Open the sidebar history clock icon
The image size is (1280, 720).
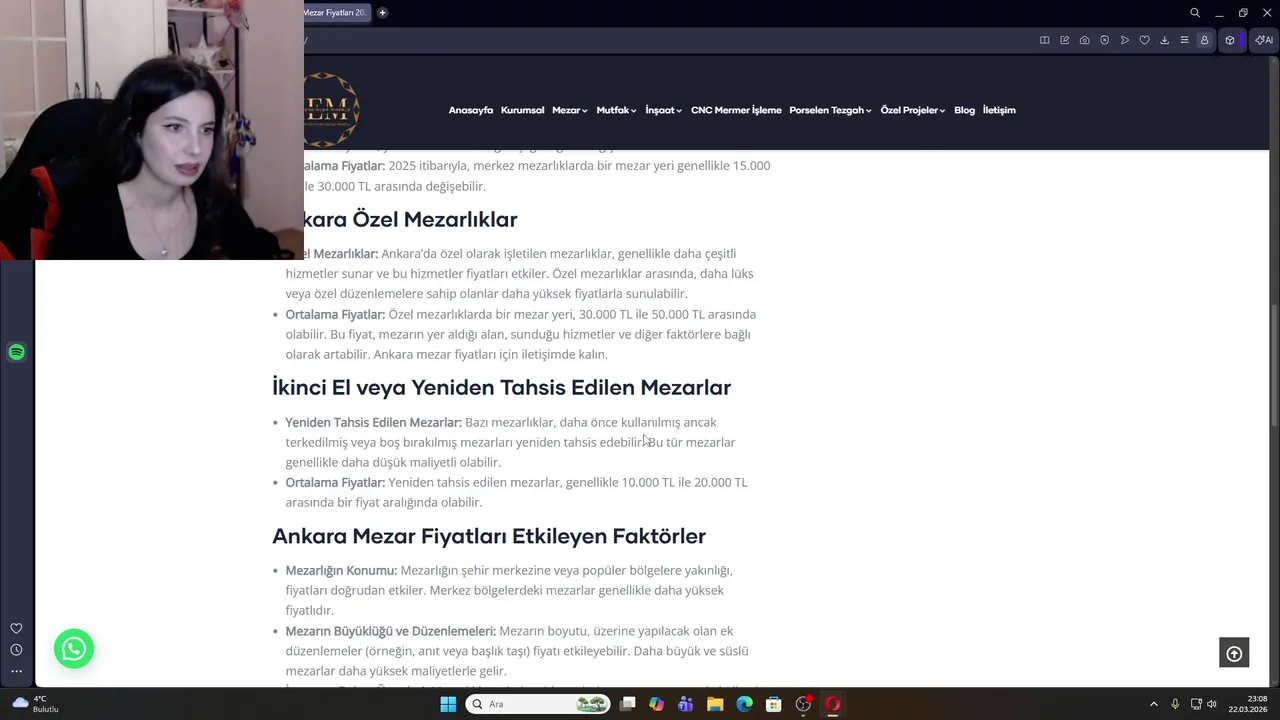[x=16, y=650]
